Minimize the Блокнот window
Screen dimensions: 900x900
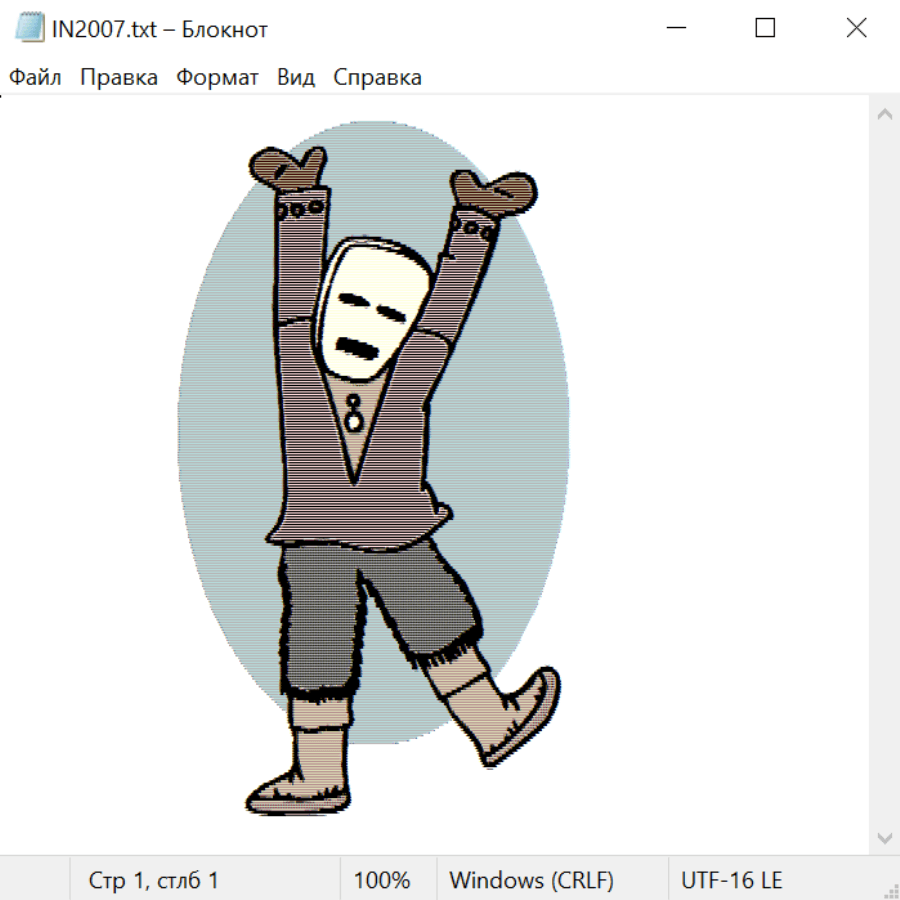click(x=675, y=29)
